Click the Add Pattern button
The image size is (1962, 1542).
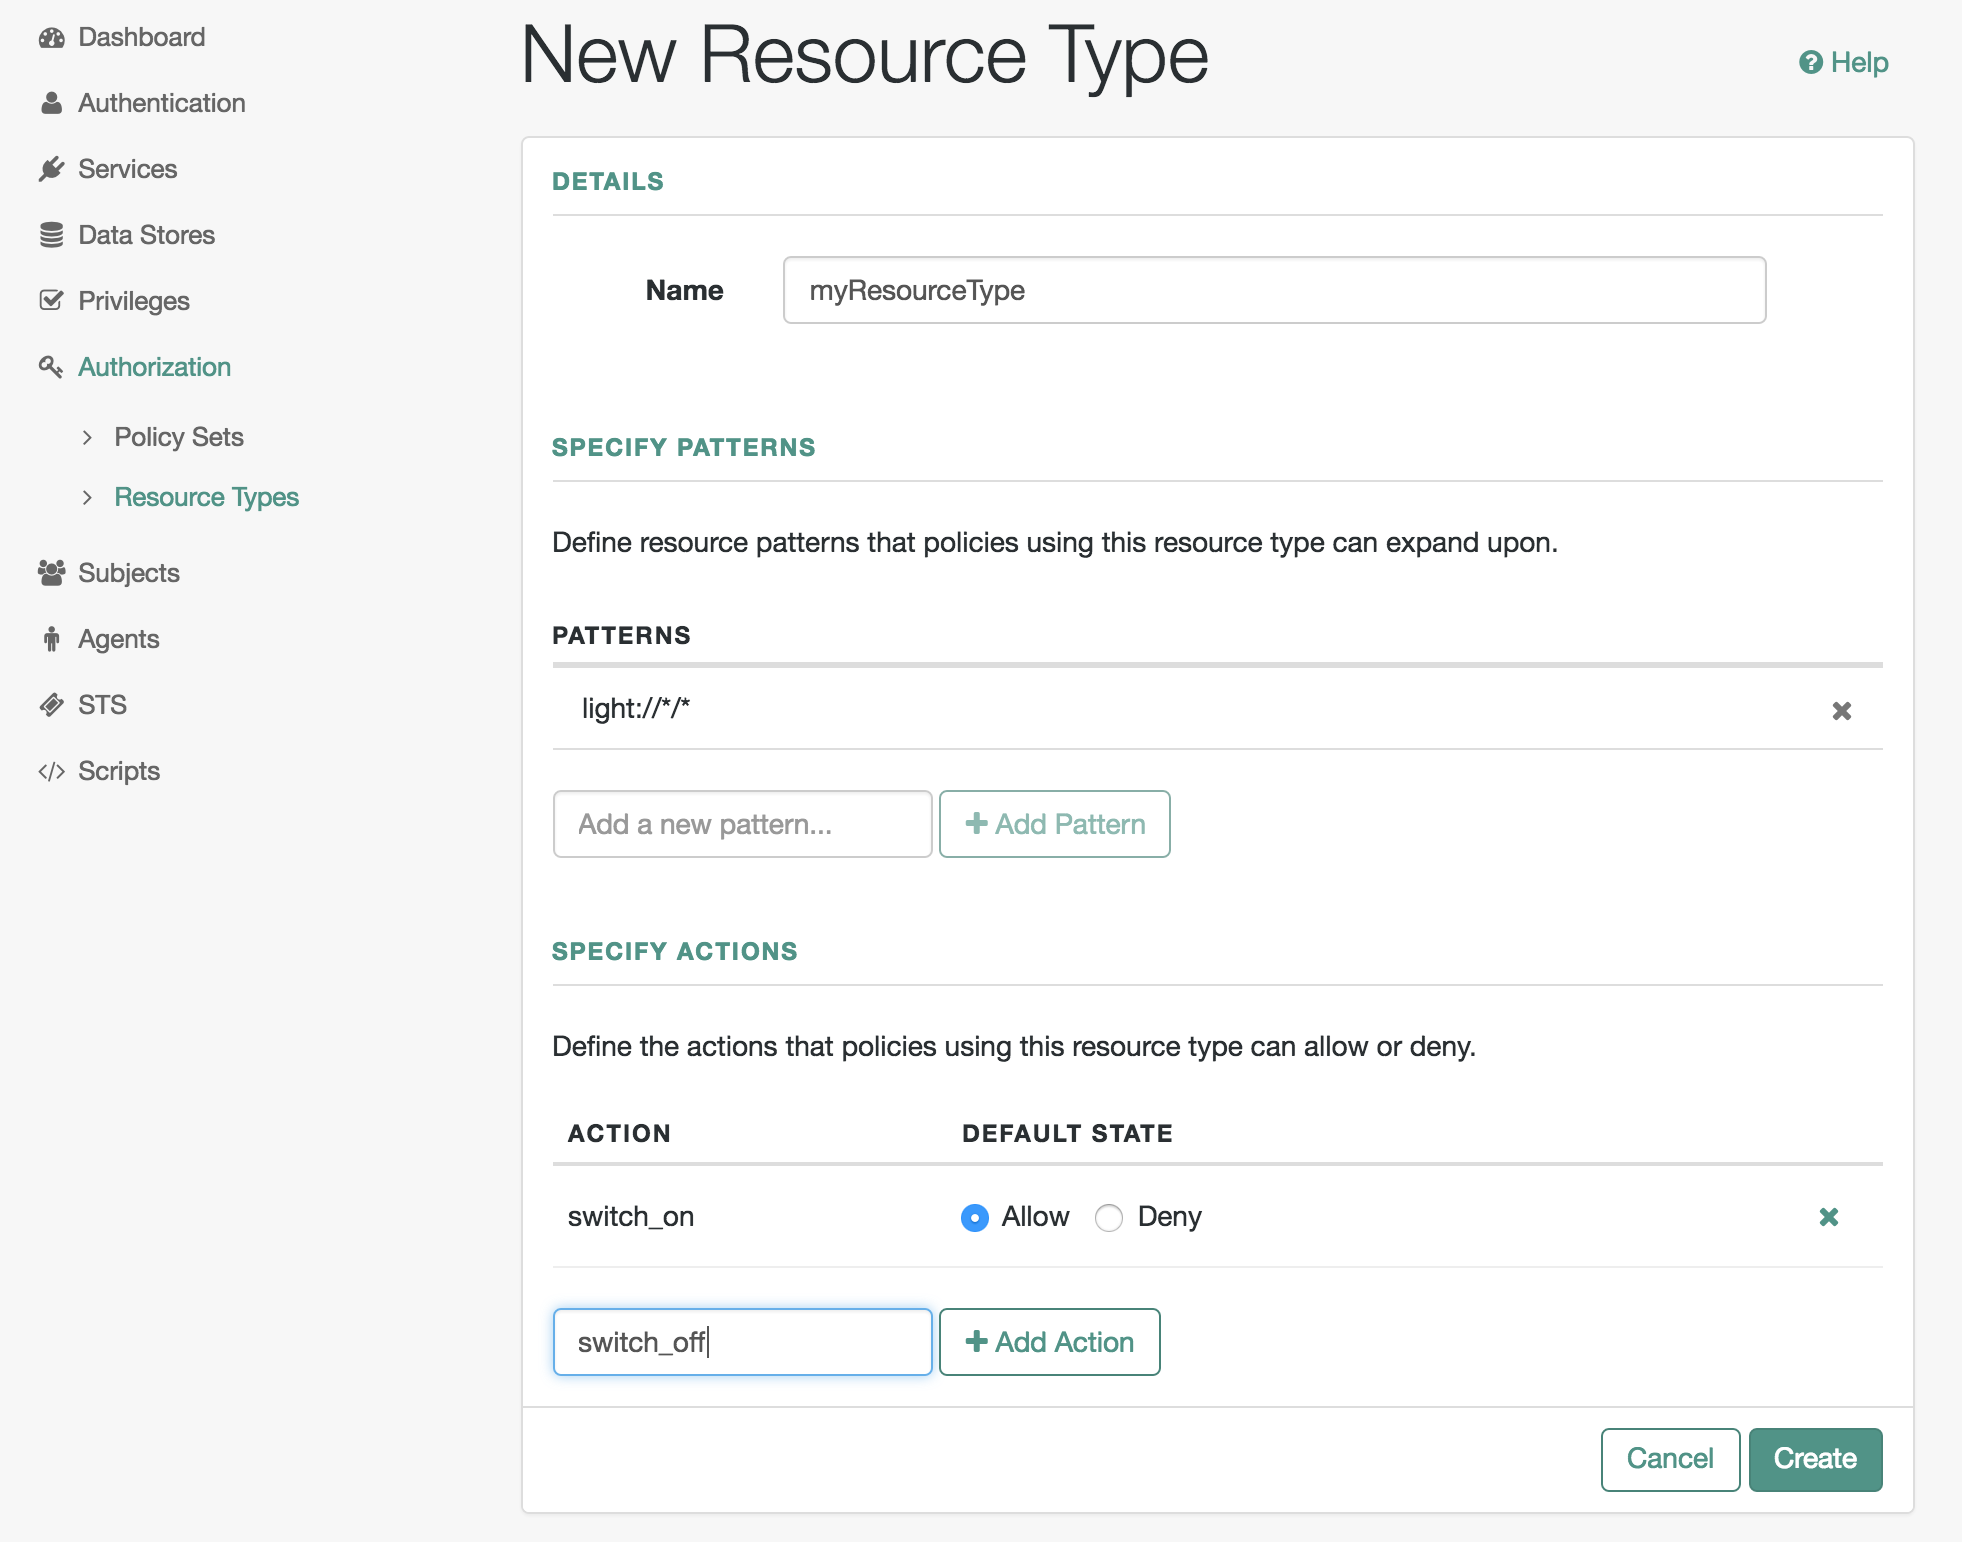pyautogui.click(x=1055, y=824)
